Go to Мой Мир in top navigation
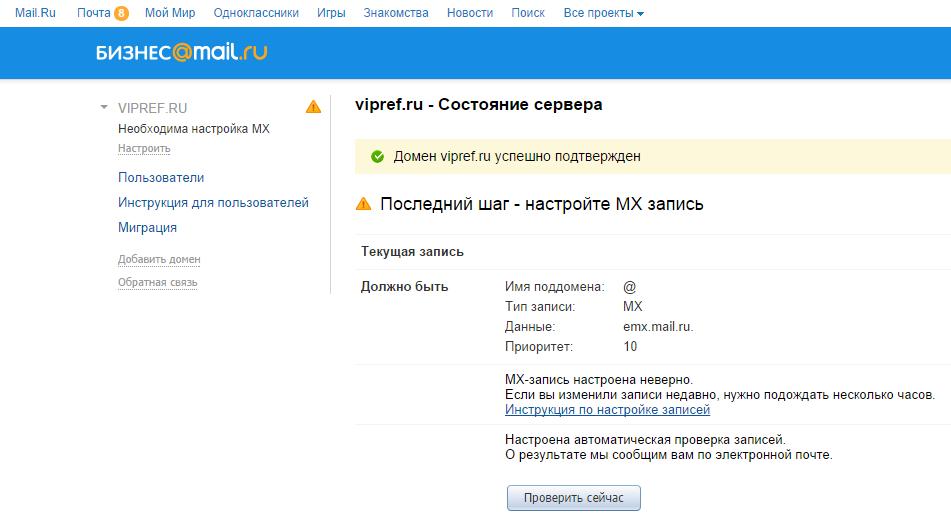The height and width of the screenshot is (528, 951). 170,13
